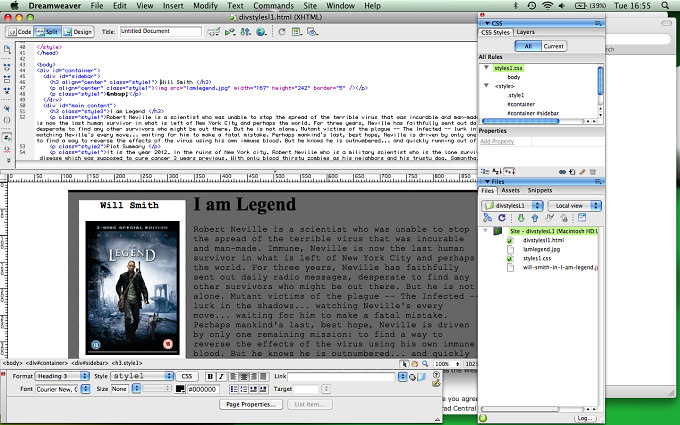Click the Balance braces icon
The height and width of the screenshot is (425, 680).
coord(7,120)
